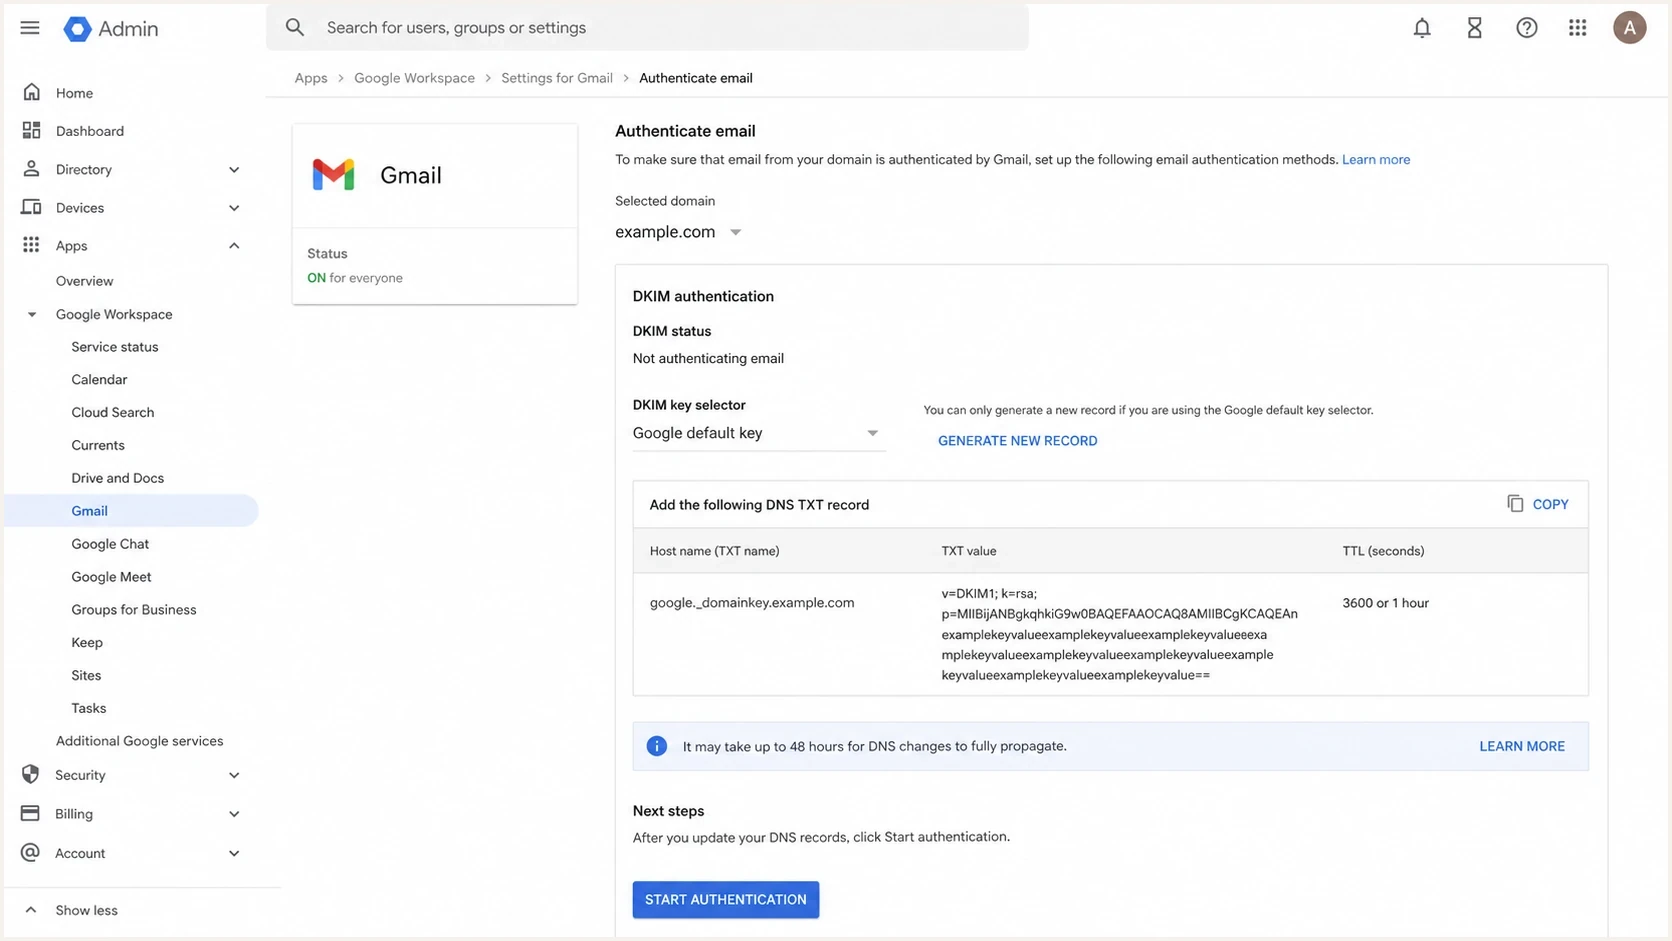Collapse the Apps section
1672x941 pixels.
click(x=234, y=246)
